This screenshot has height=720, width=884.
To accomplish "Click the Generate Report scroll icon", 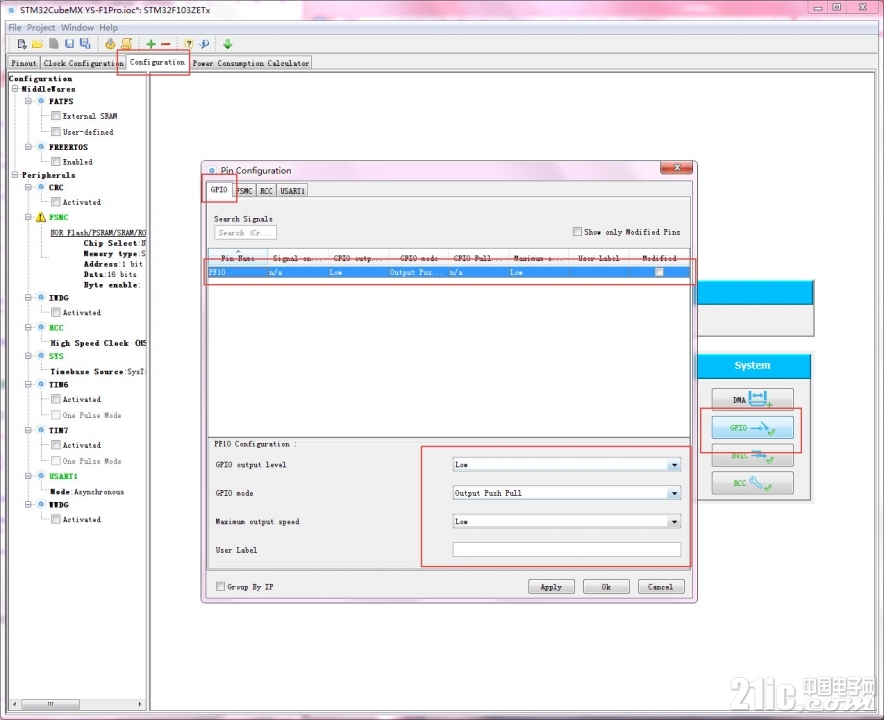I will (127, 44).
